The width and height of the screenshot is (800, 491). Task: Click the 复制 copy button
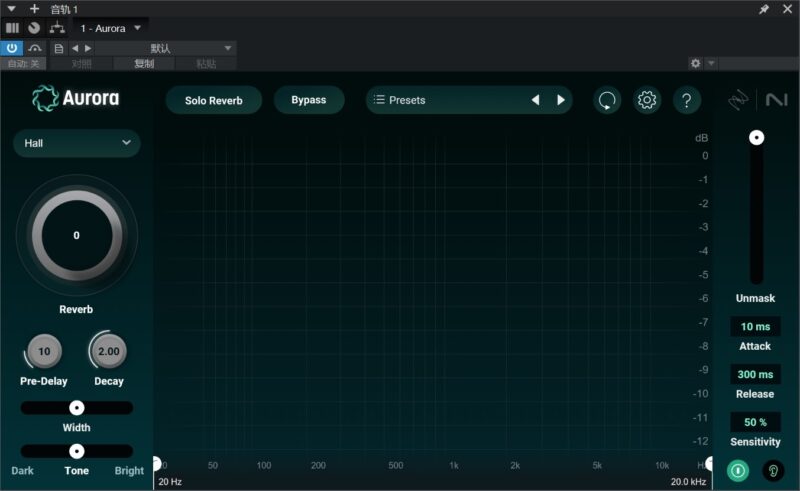point(144,64)
